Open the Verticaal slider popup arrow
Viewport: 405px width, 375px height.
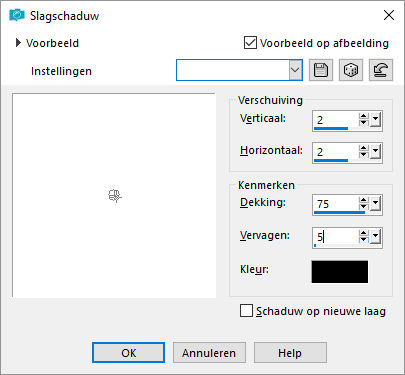coord(375,120)
